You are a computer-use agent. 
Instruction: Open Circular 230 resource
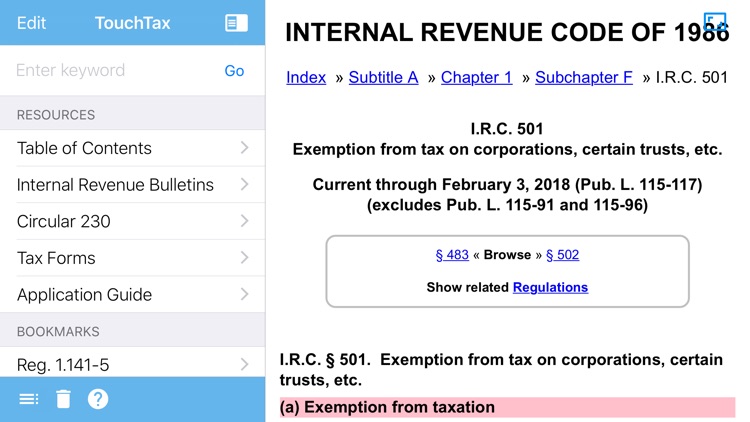(x=132, y=222)
